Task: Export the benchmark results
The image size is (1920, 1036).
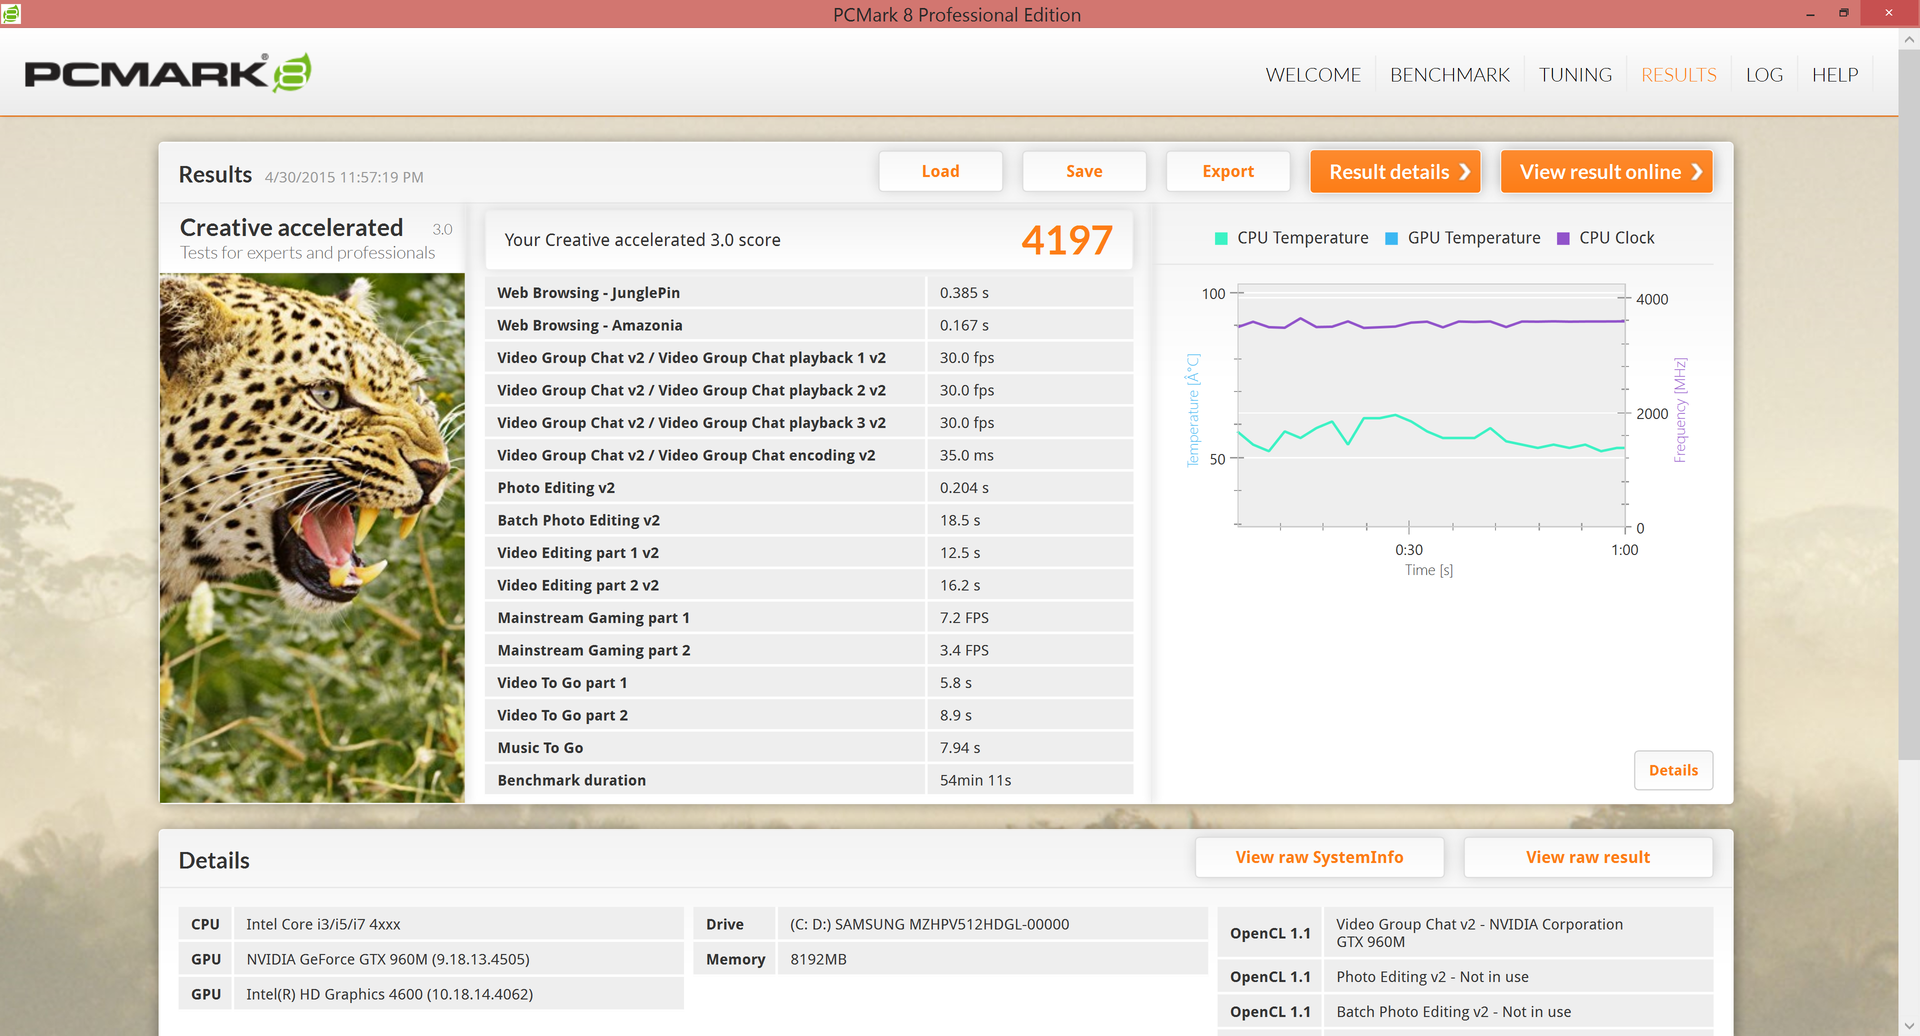Action: point(1228,171)
